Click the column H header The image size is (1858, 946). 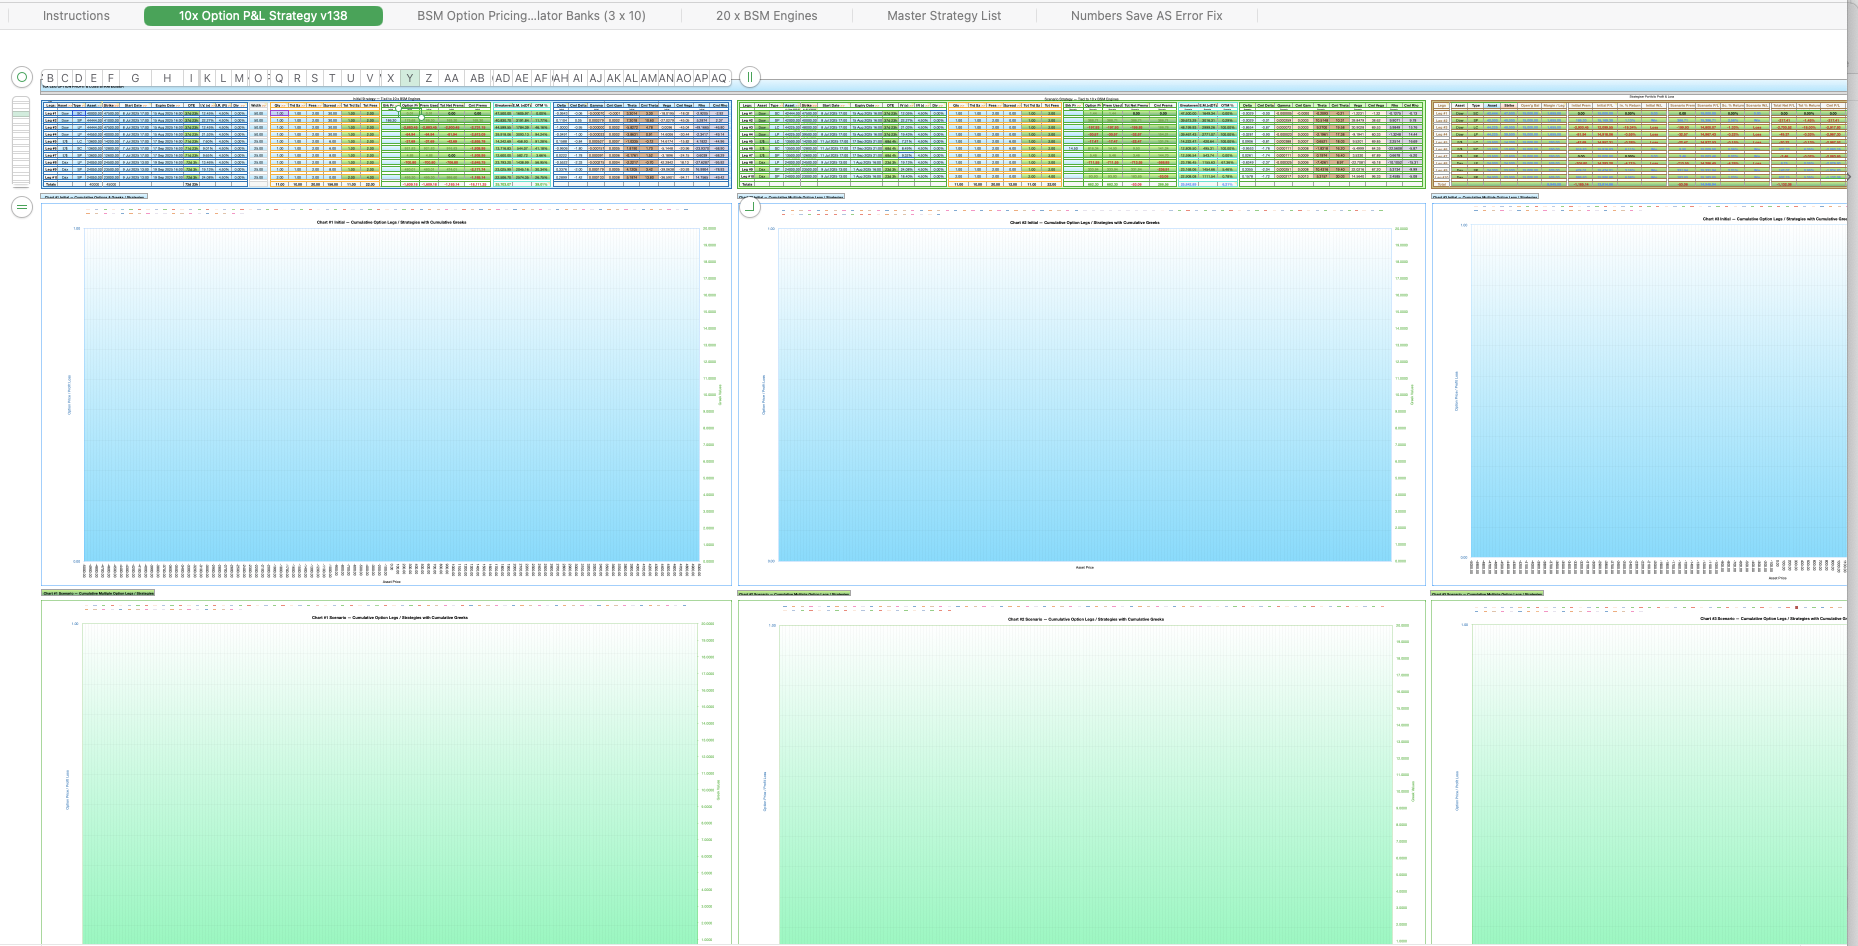click(167, 78)
